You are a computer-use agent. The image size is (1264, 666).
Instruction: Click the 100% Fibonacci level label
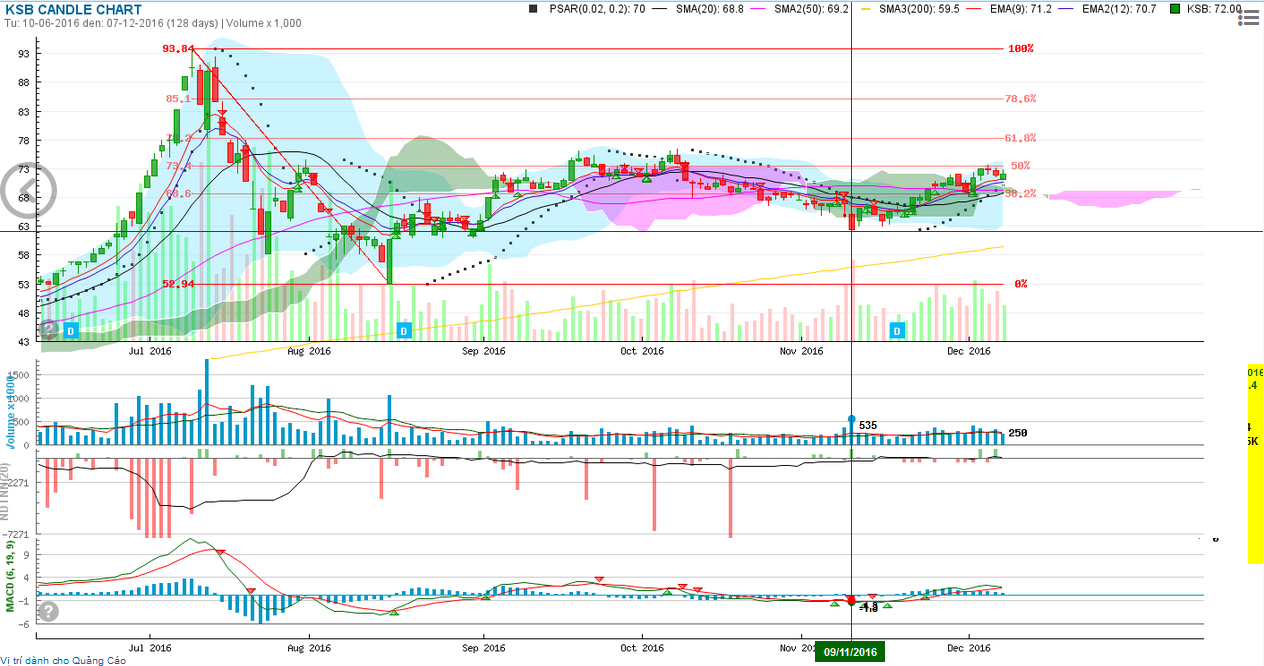click(1020, 48)
